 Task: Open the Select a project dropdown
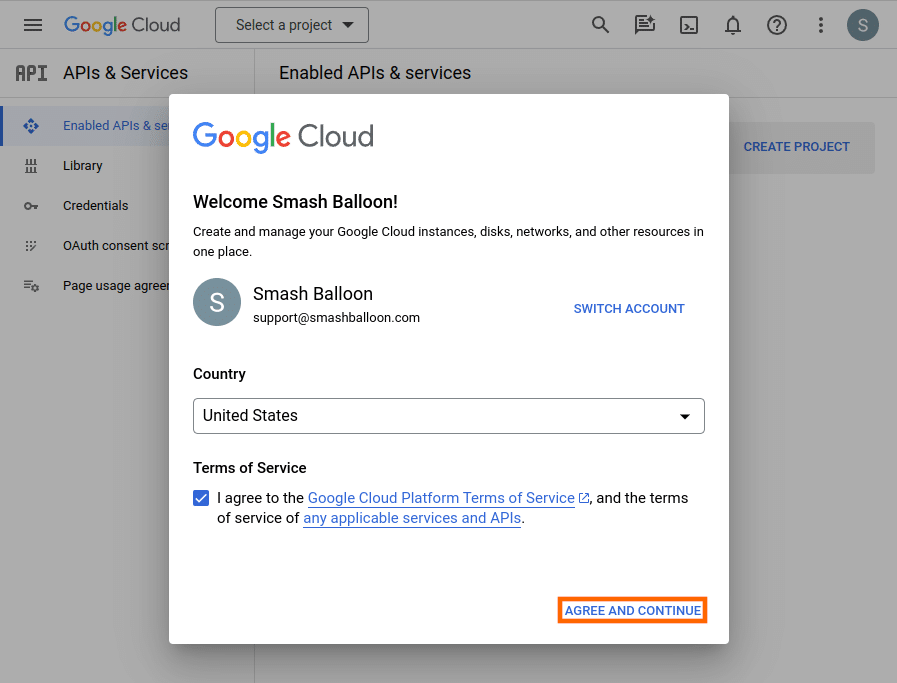coord(291,25)
